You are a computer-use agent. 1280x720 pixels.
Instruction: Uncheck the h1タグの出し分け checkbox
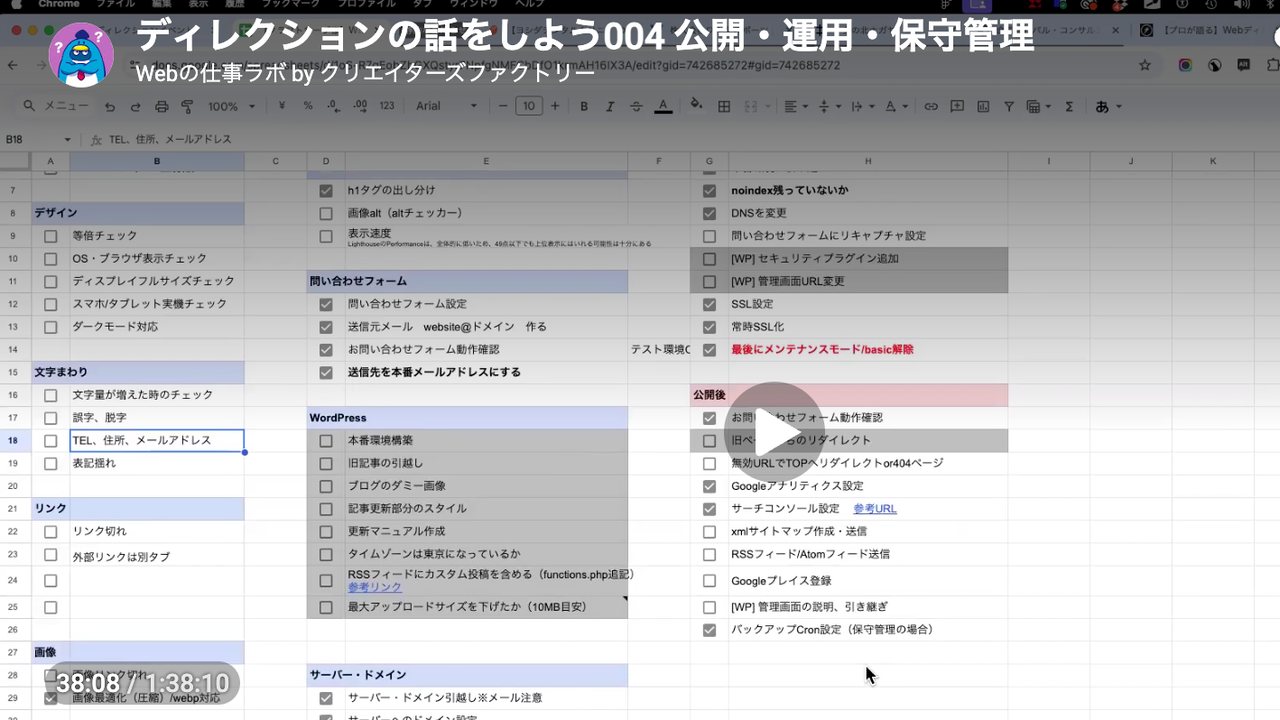tap(325, 190)
